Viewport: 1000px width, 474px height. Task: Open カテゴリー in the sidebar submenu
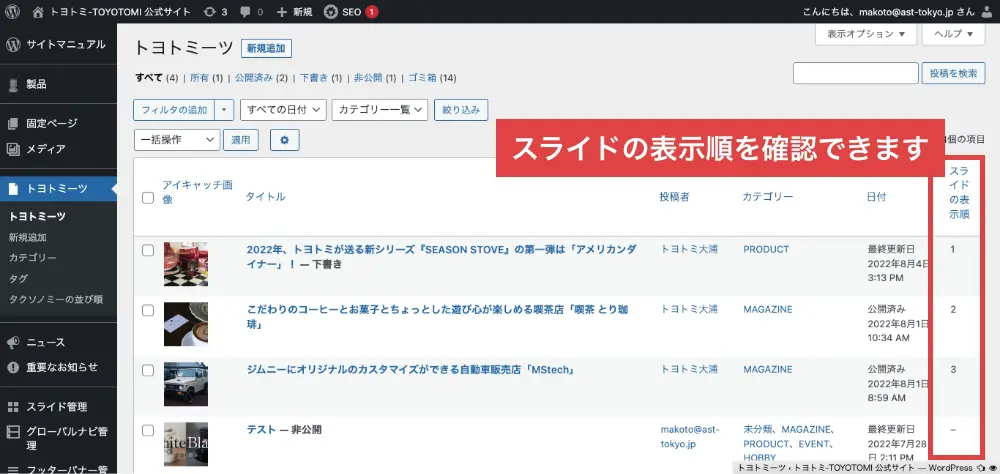(33, 258)
